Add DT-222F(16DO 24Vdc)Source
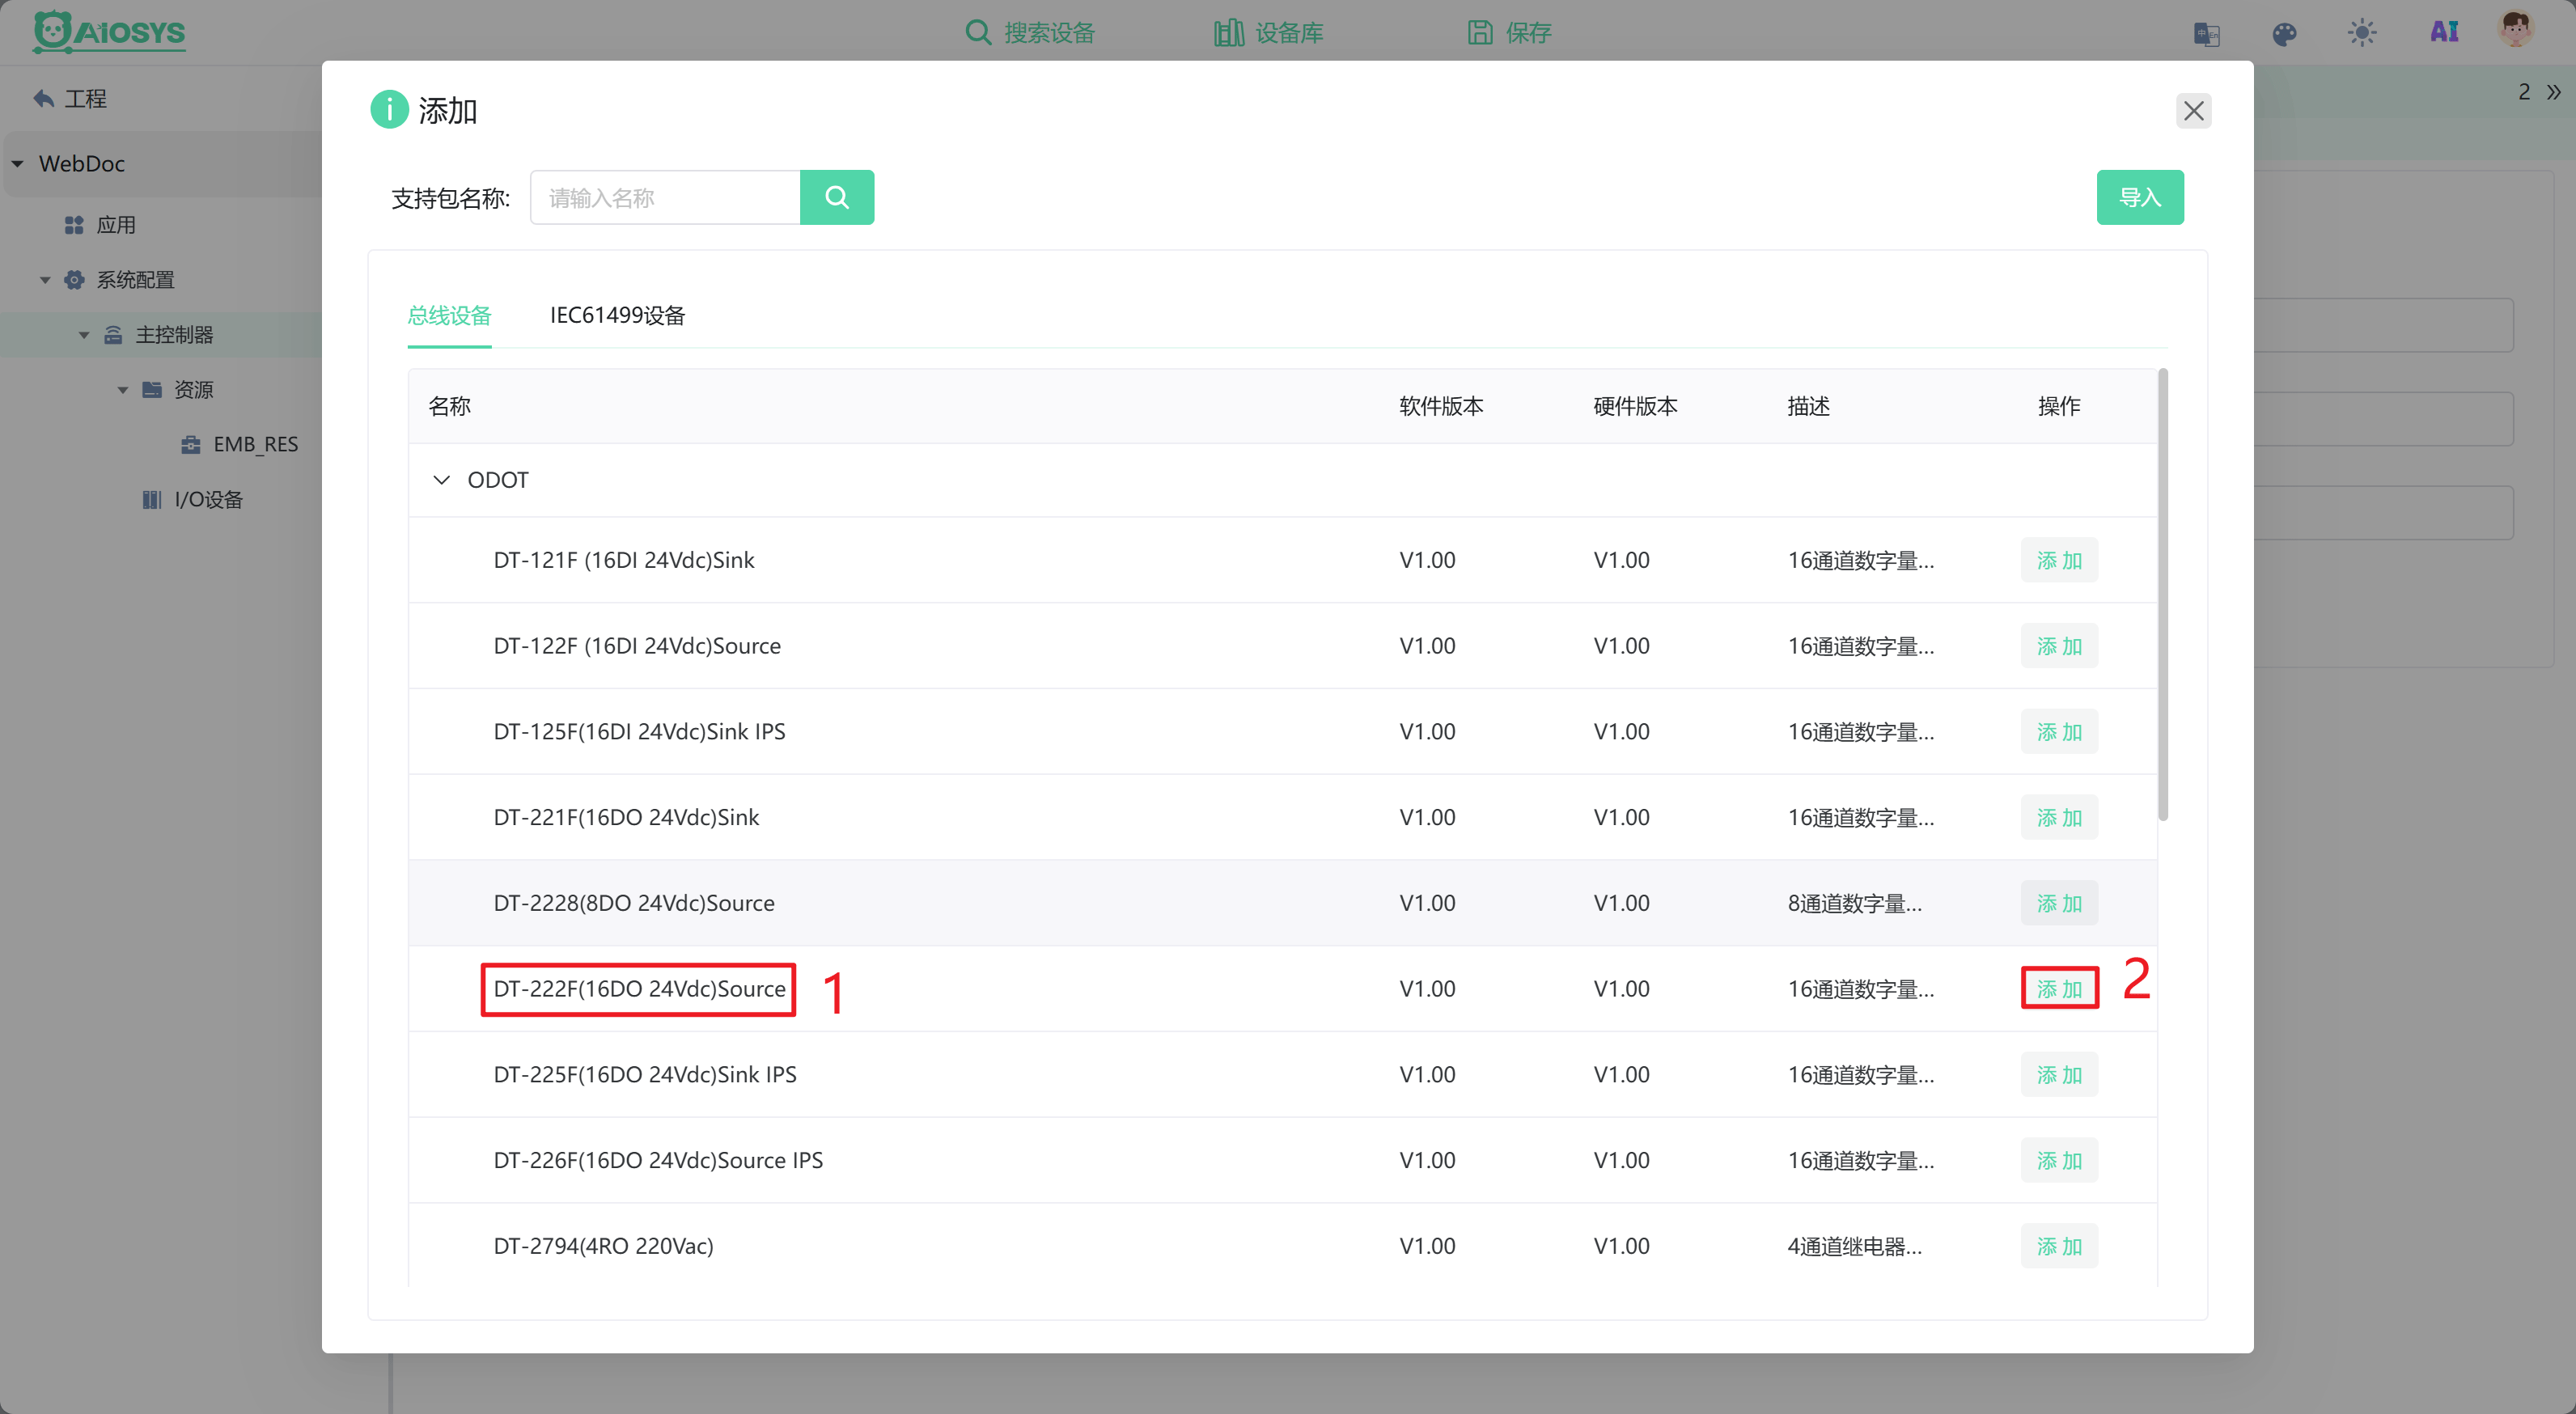The height and width of the screenshot is (1414, 2576). (2059, 989)
